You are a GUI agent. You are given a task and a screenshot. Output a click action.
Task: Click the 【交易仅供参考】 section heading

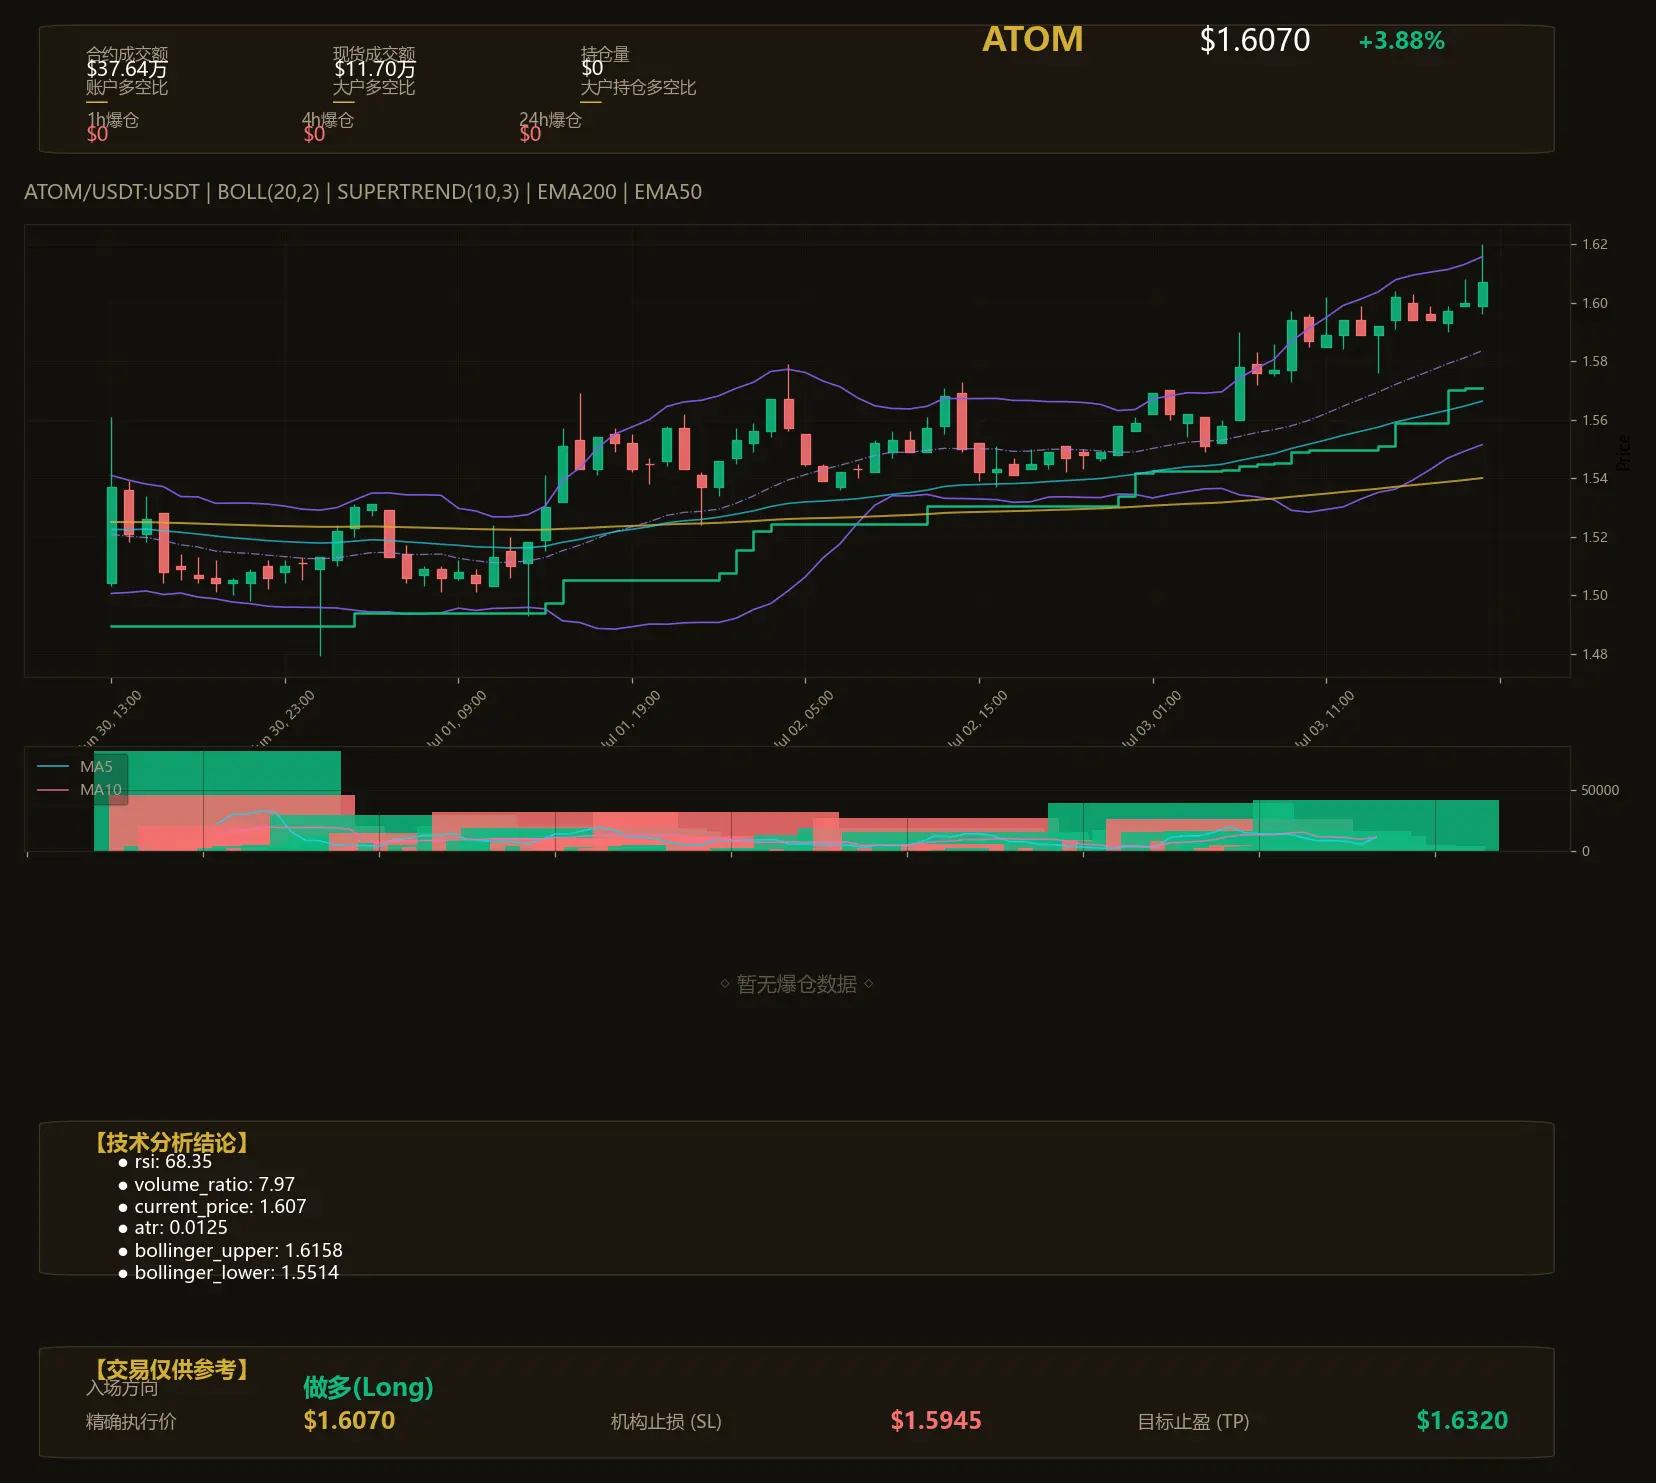tap(172, 1369)
